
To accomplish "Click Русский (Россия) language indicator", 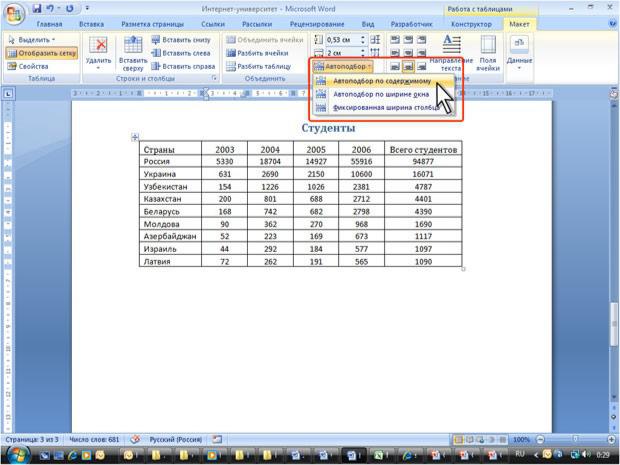I will click(x=176, y=439).
